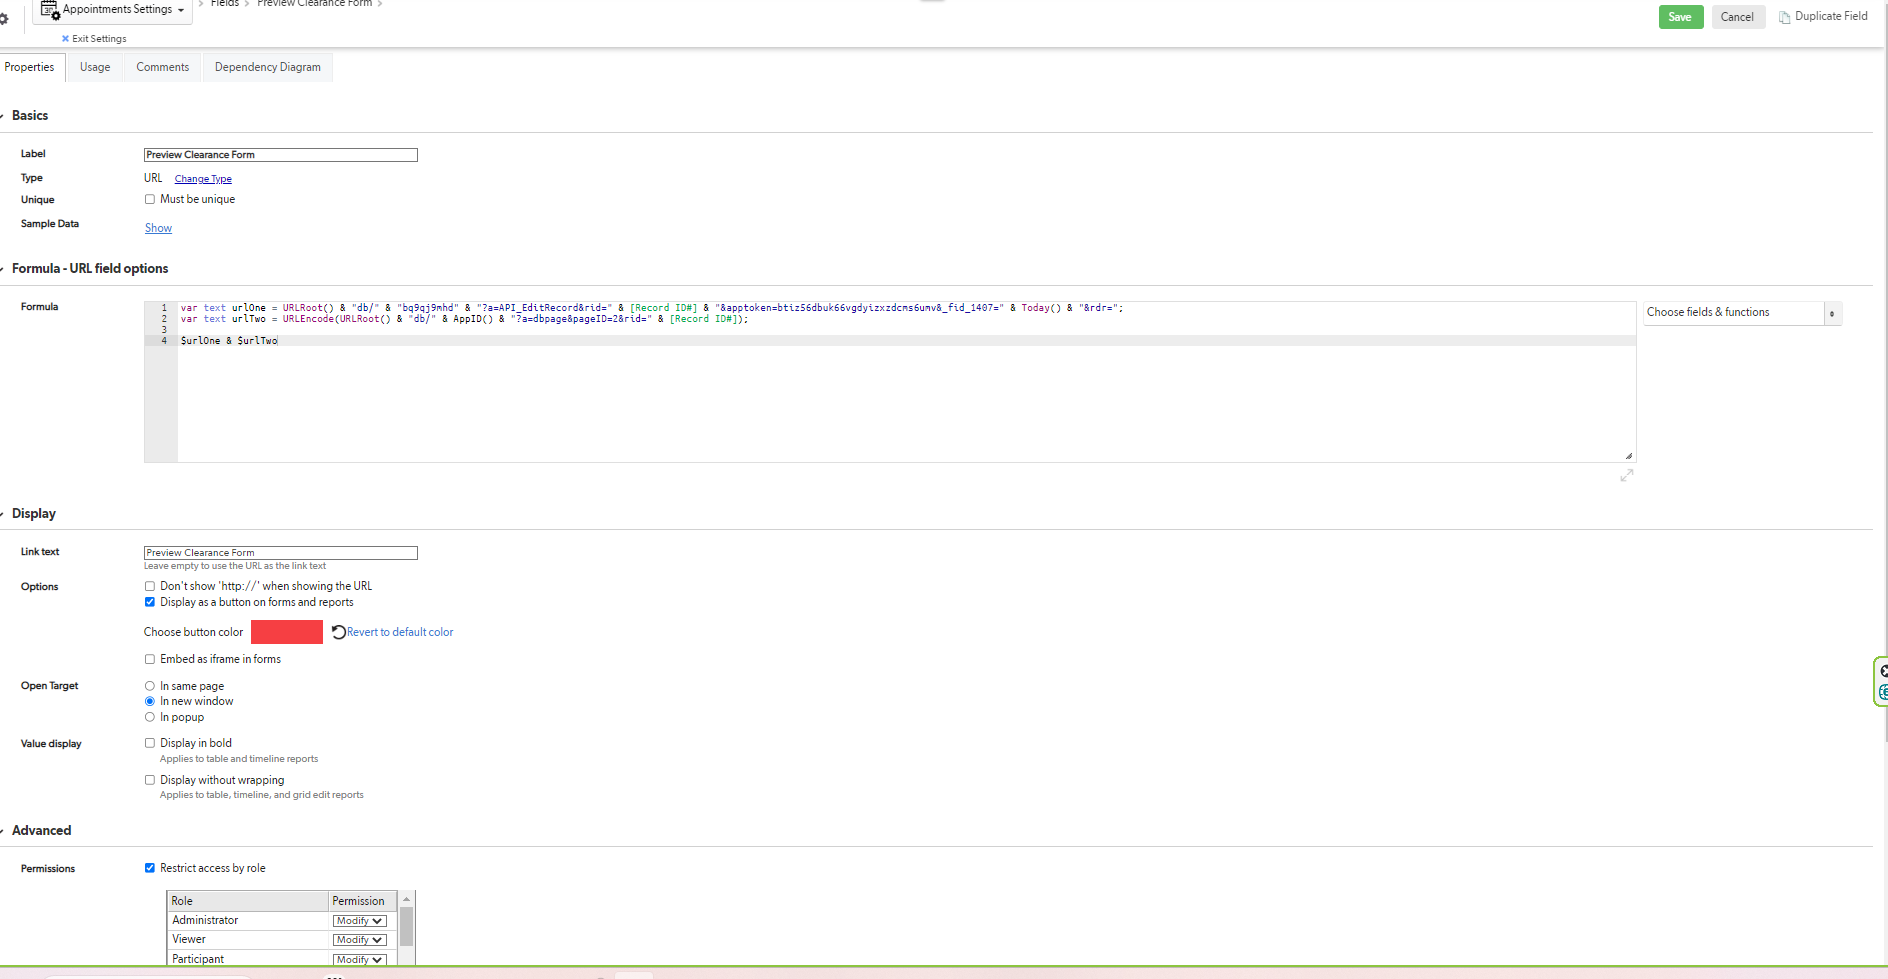Open the Administrator permission Modify dropdown
The width and height of the screenshot is (1888, 979).
click(360, 921)
